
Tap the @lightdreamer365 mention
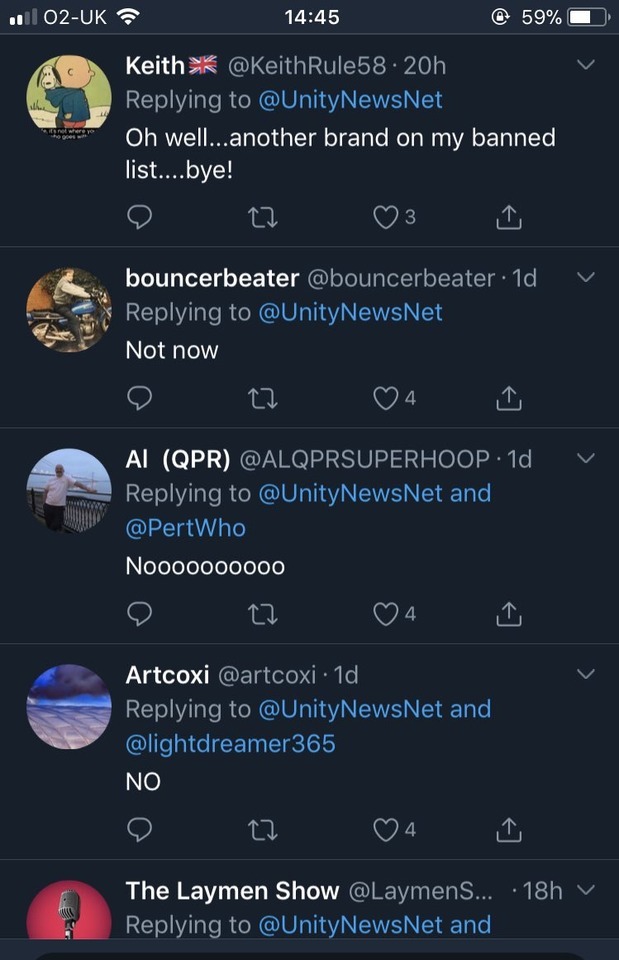tap(230, 743)
